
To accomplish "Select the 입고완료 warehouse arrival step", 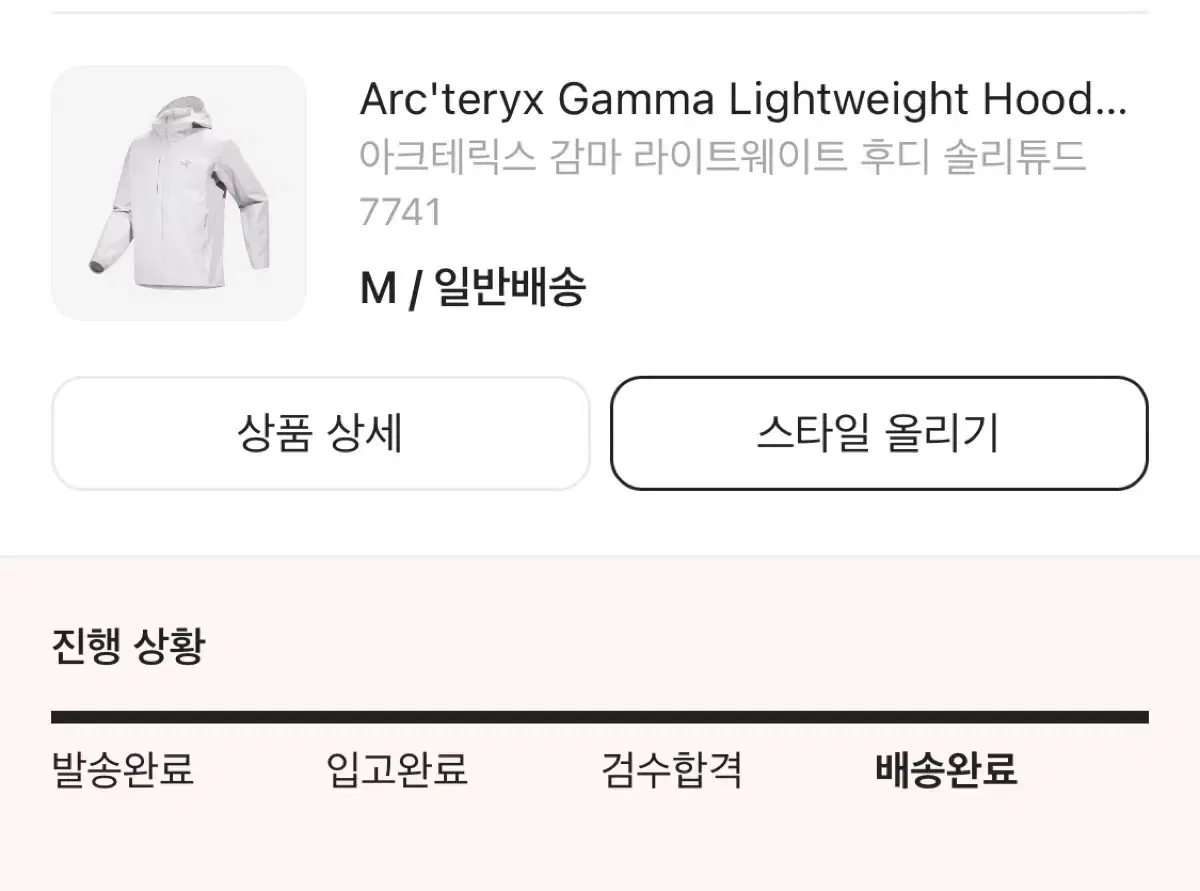I will pos(397,770).
